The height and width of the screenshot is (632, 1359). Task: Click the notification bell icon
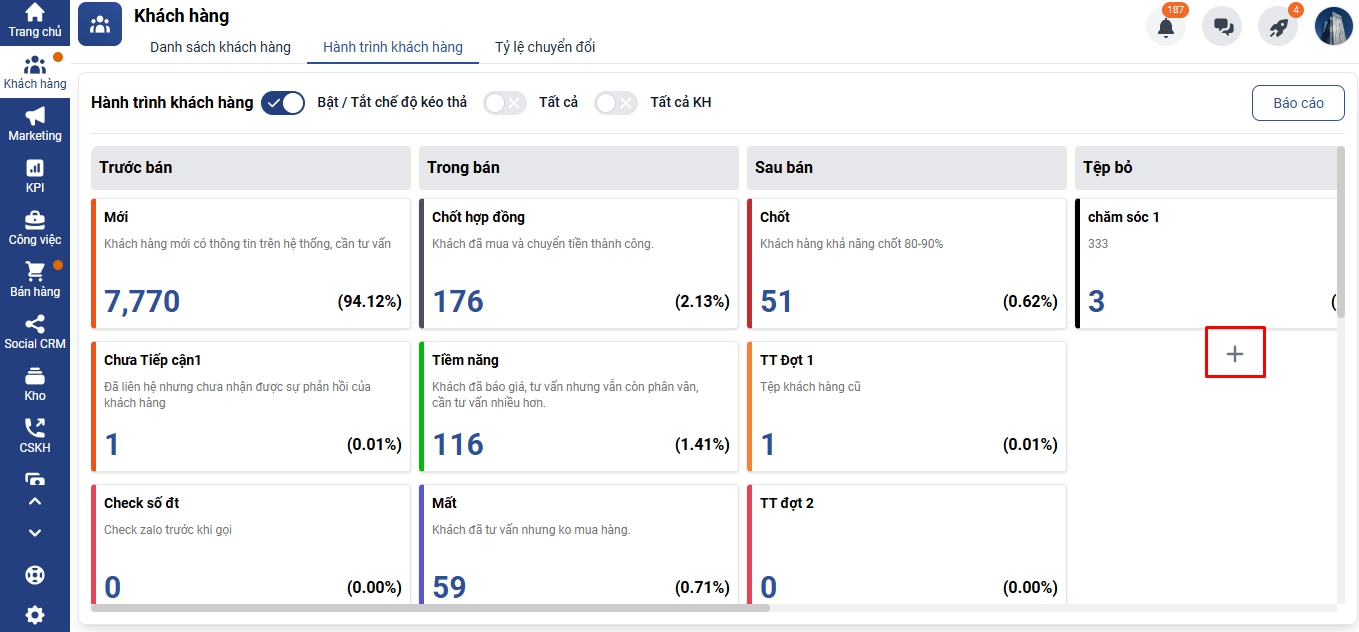(1166, 27)
